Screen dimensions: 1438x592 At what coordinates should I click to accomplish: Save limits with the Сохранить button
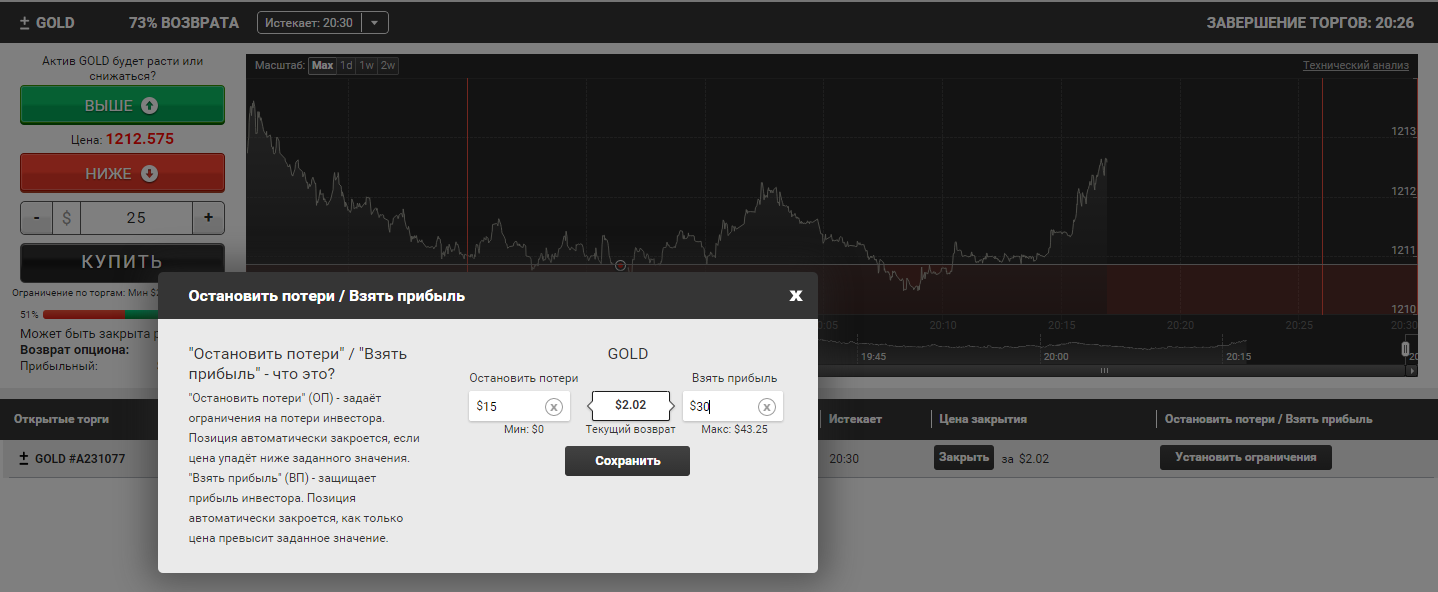click(627, 461)
